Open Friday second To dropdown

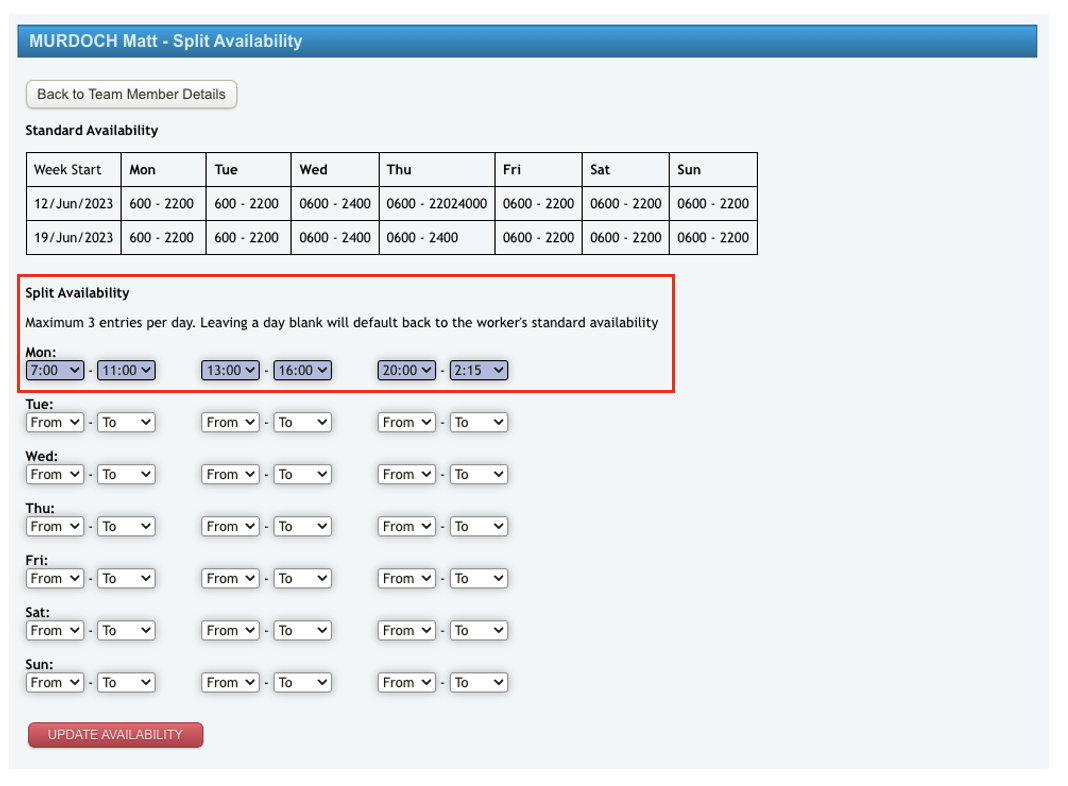(x=302, y=579)
